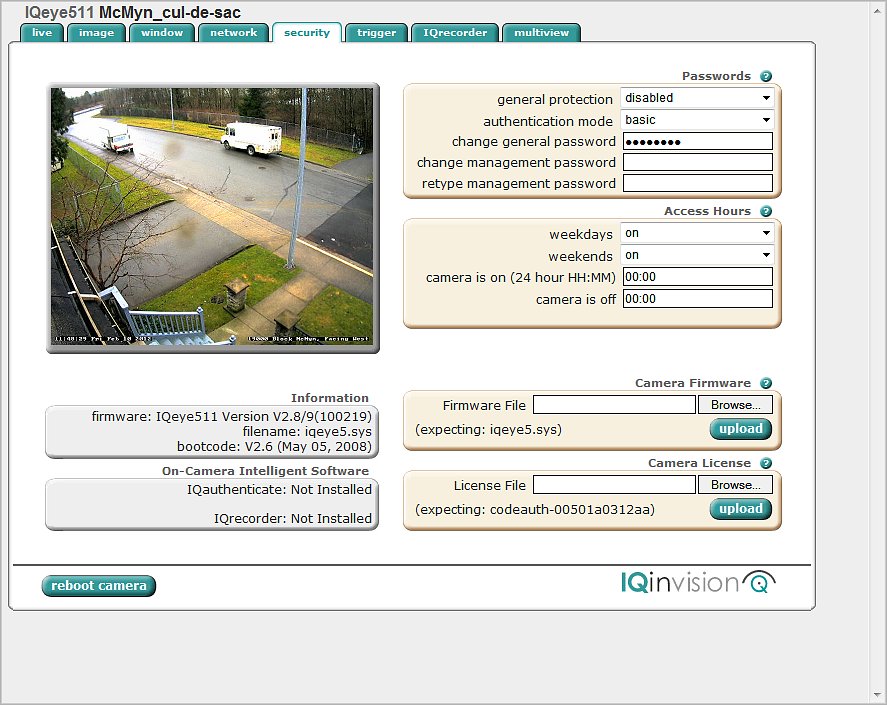Click the camera preview image

(213, 217)
